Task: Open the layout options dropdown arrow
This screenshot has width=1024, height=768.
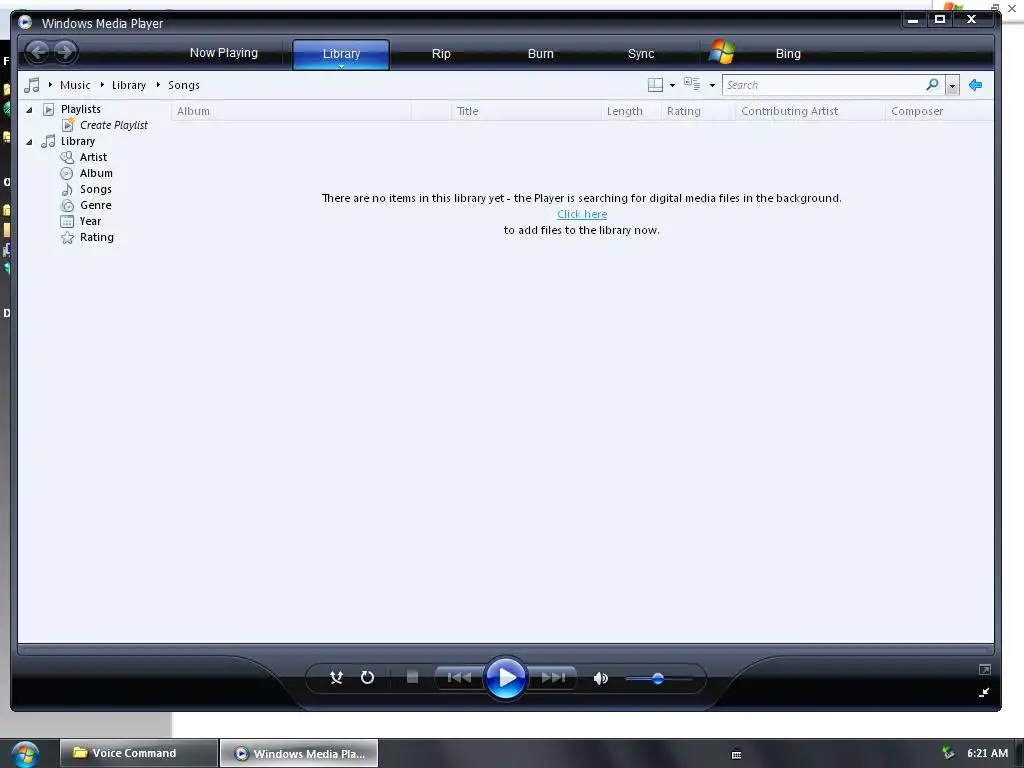Action: [672, 86]
